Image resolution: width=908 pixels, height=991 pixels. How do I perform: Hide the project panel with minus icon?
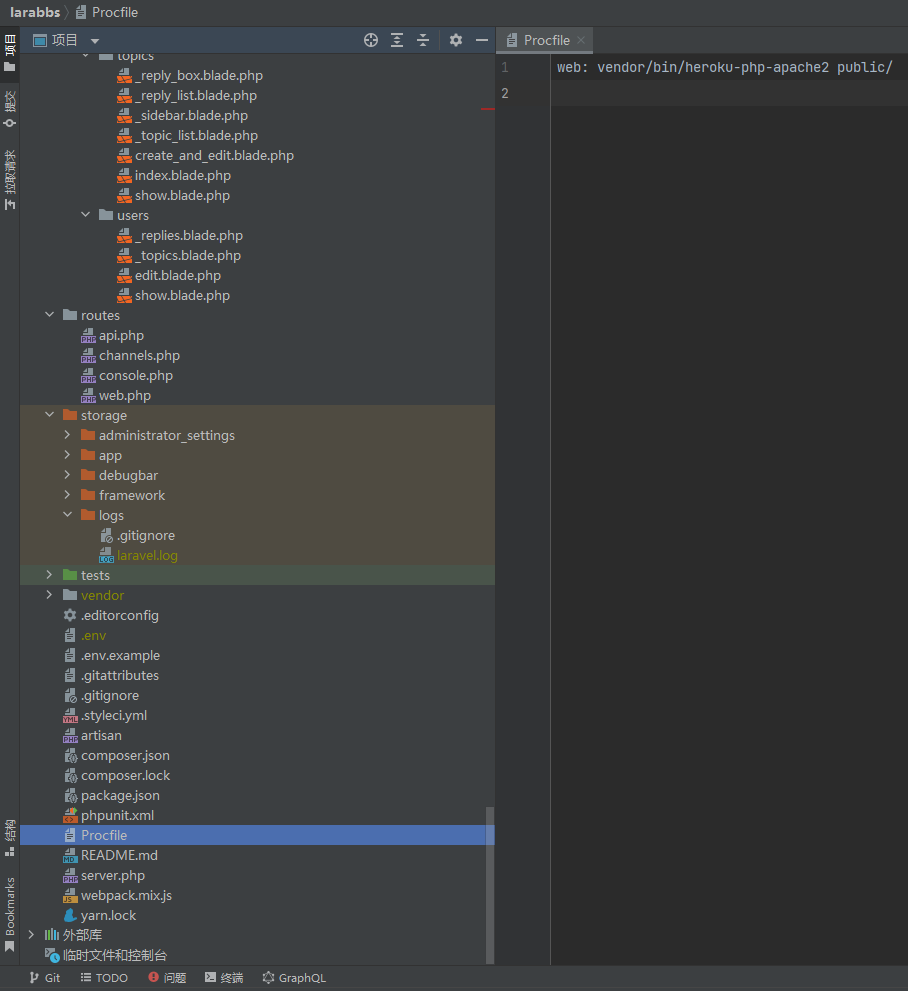(482, 40)
